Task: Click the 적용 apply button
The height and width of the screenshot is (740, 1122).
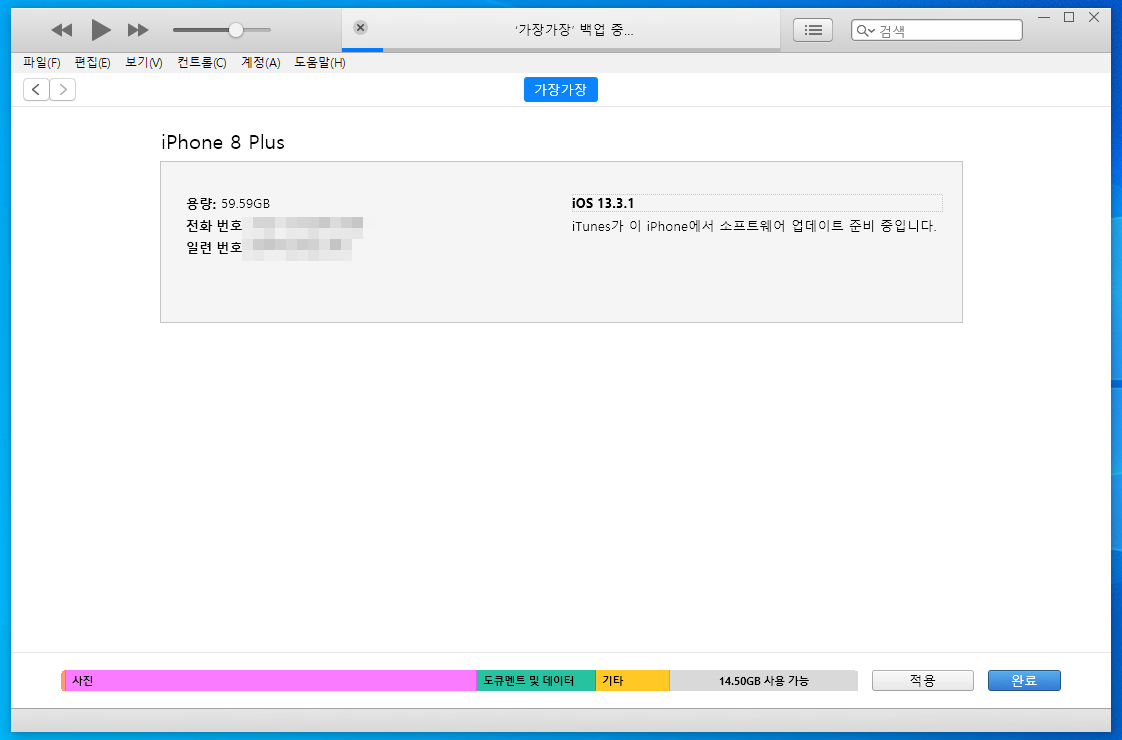Action: (922, 681)
